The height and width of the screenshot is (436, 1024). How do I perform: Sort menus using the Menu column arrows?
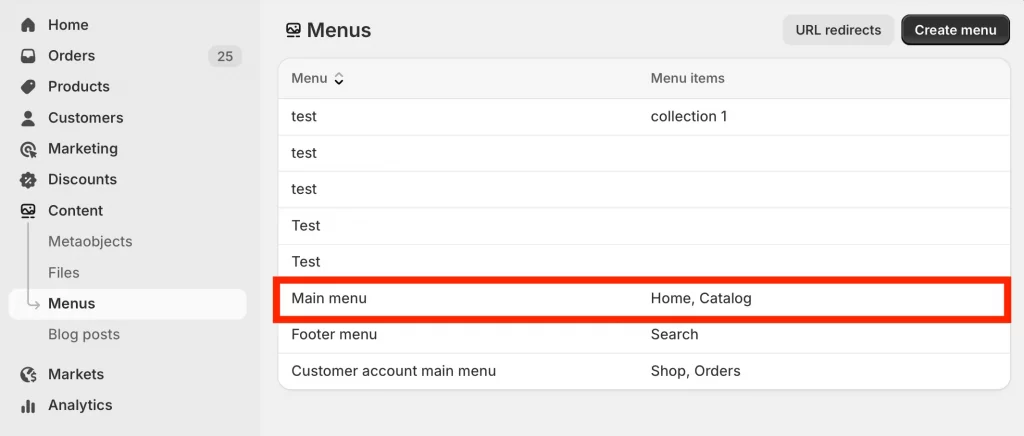tap(339, 79)
